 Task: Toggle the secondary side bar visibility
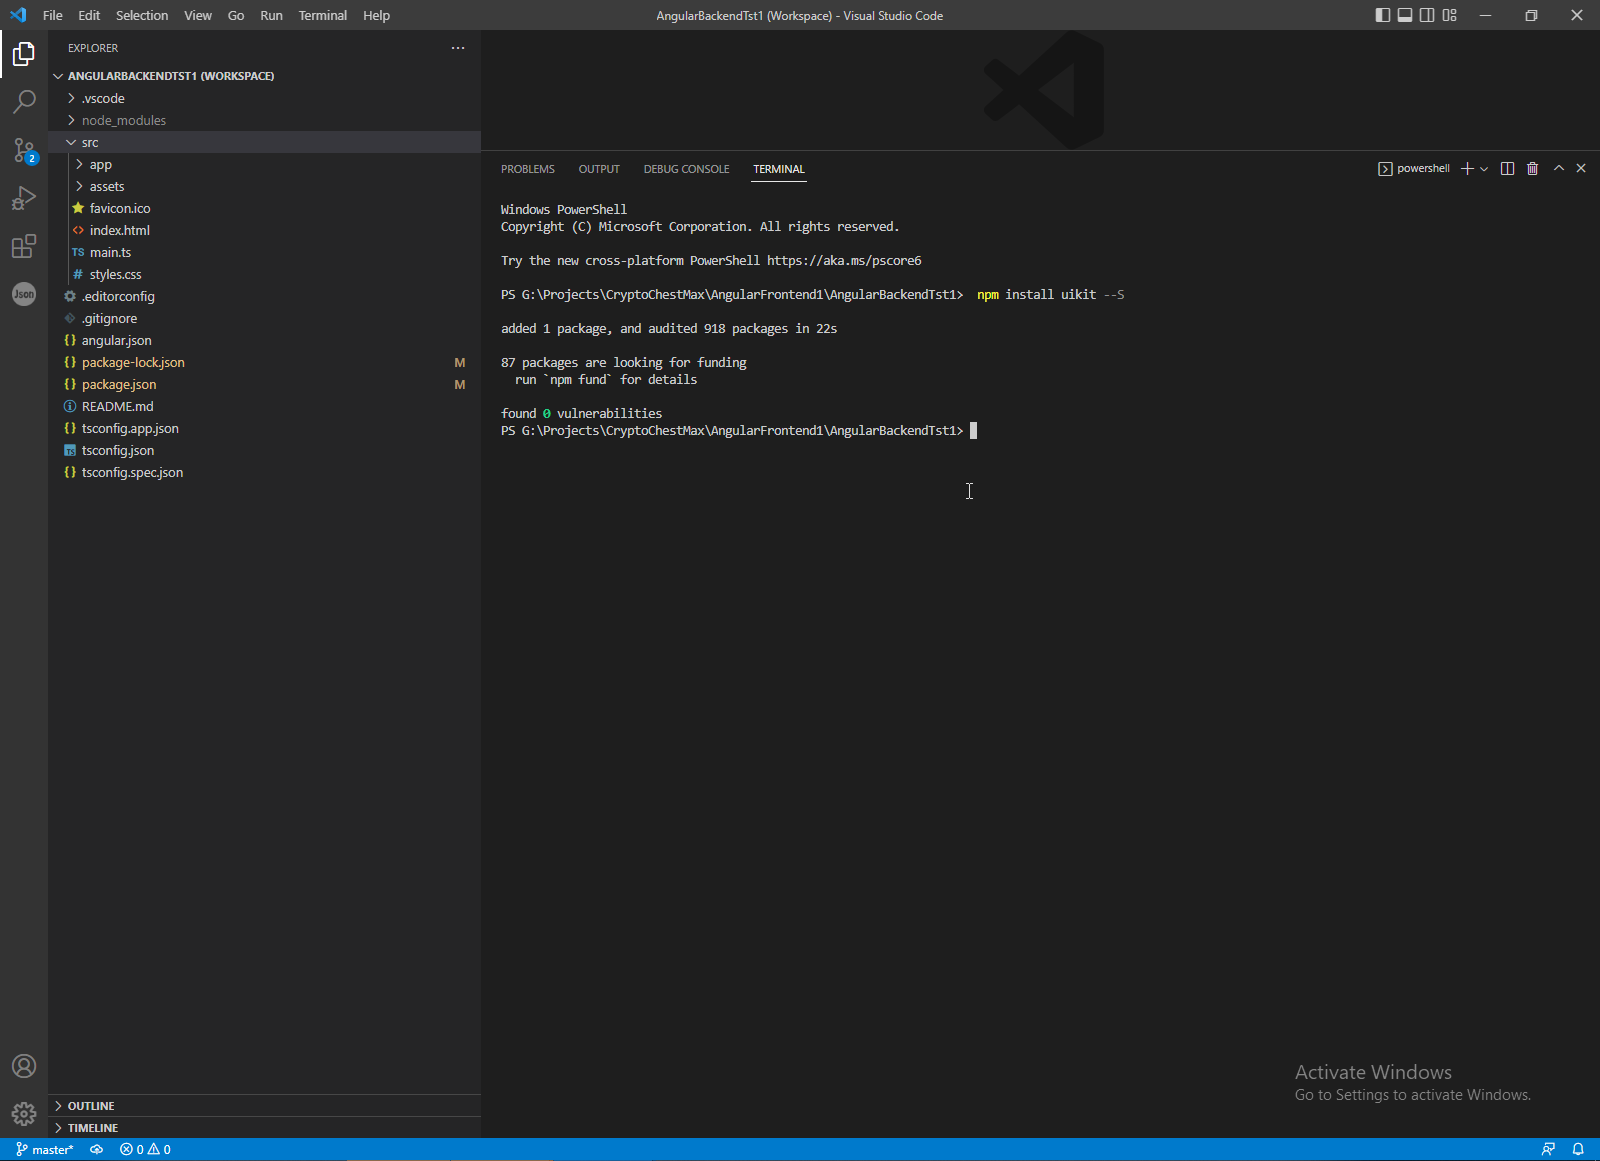1427,15
